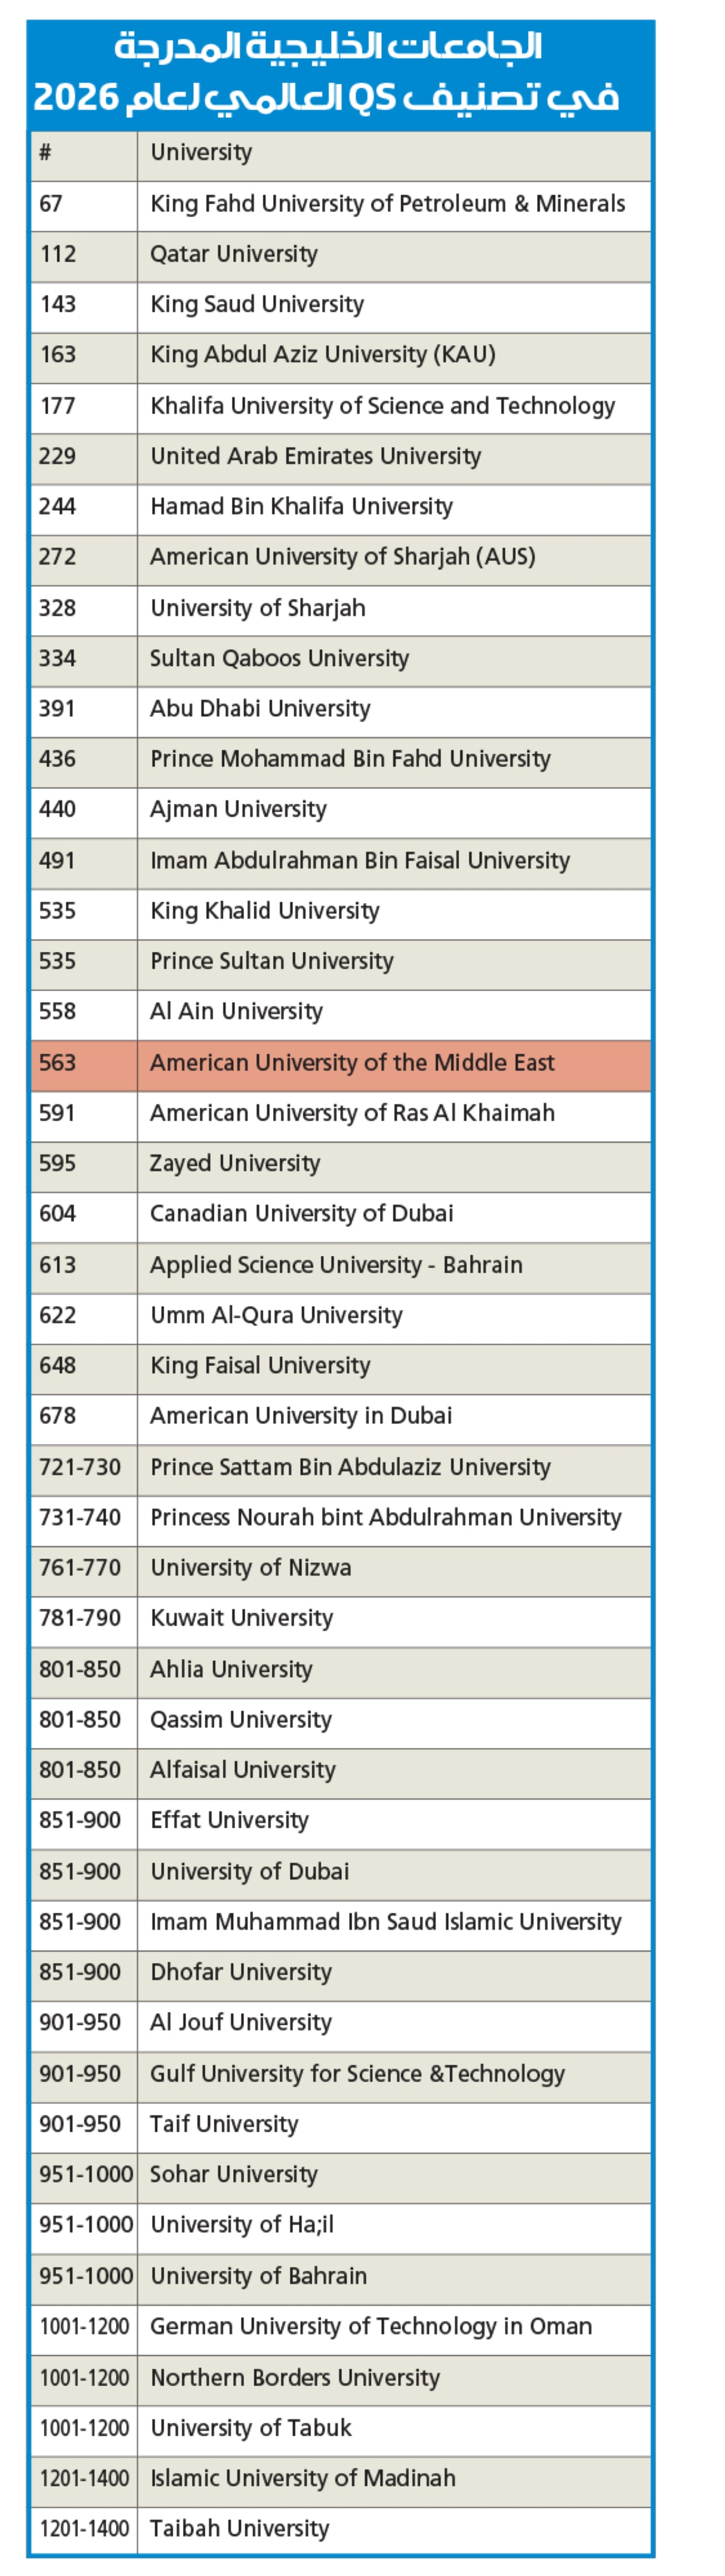Screen dimensions: 725x2576
Task: Select American University in Dubai row
Action: tap(301, 1416)
